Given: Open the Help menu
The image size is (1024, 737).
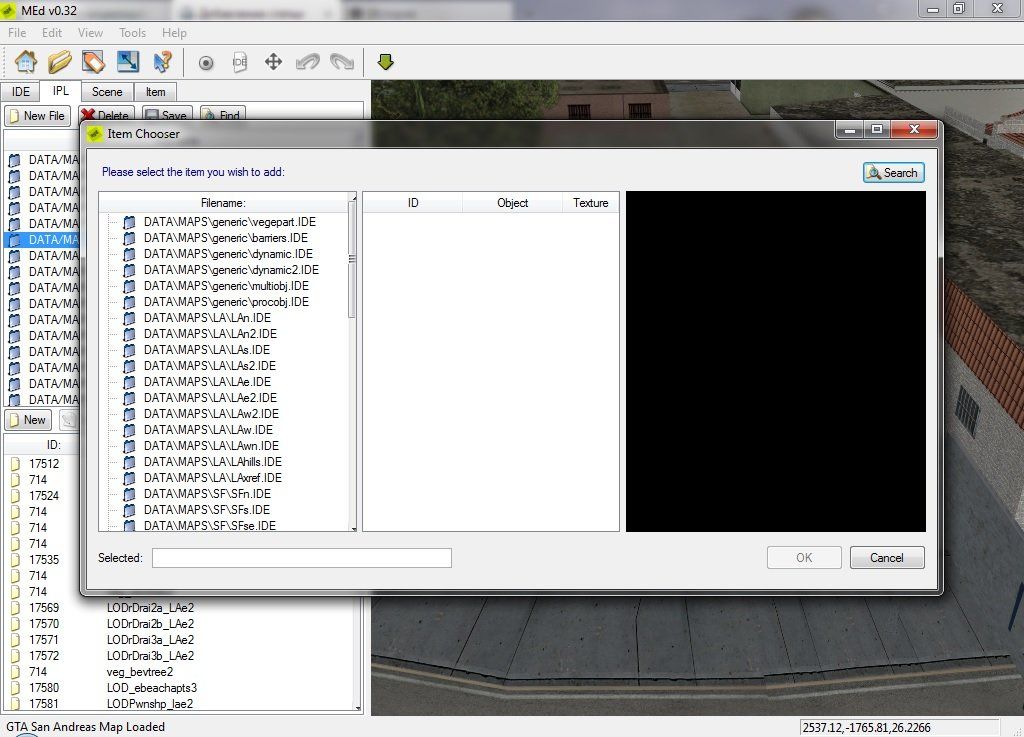Looking at the screenshot, I should (x=174, y=33).
